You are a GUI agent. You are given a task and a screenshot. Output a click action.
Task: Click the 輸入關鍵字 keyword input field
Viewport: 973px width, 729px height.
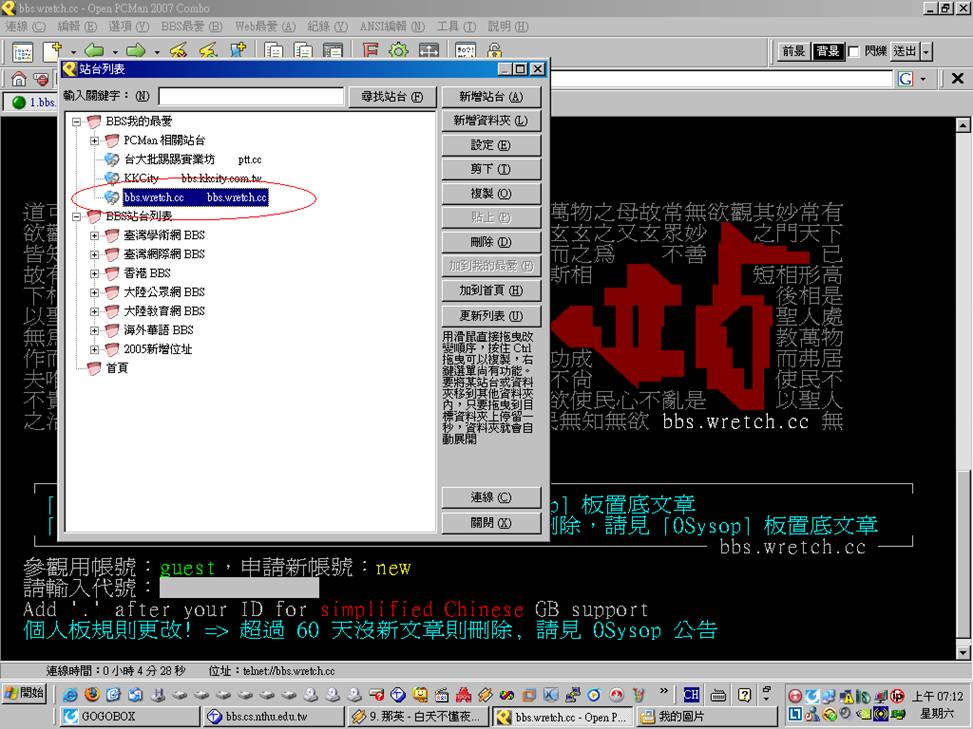[x=249, y=97]
